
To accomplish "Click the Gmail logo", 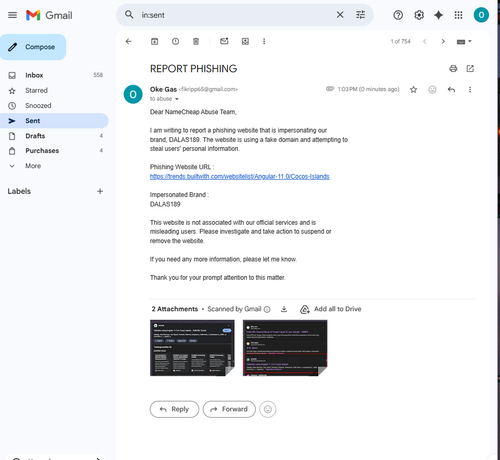I will pos(49,15).
